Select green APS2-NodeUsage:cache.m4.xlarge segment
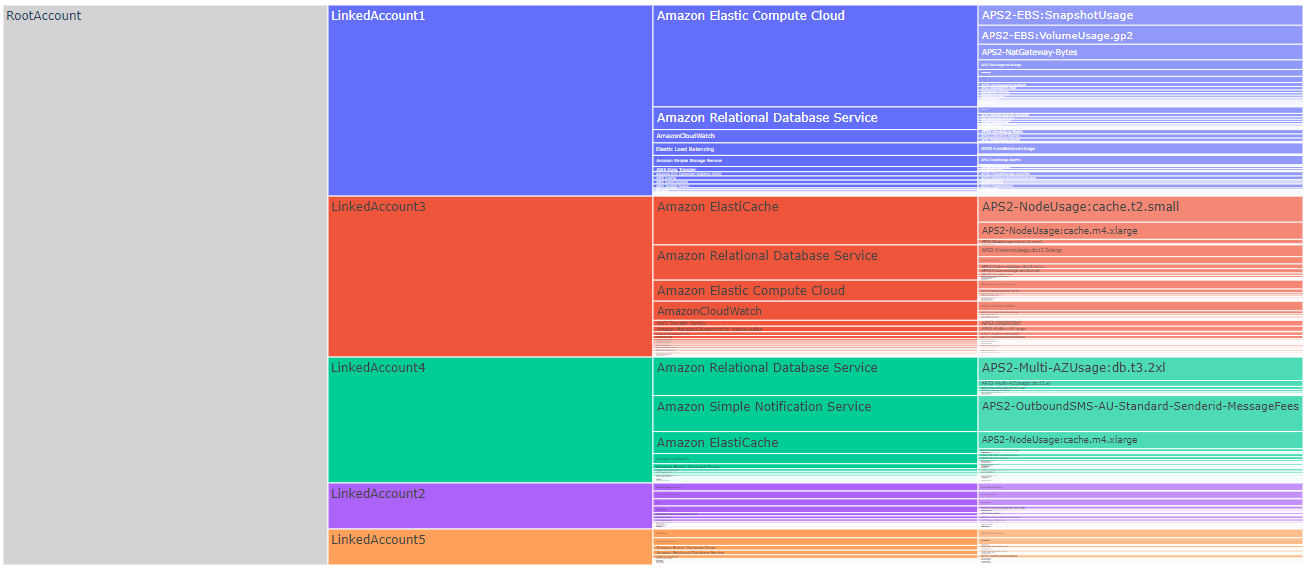This screenshot has height=568, width=1309. coord(1141,440)
